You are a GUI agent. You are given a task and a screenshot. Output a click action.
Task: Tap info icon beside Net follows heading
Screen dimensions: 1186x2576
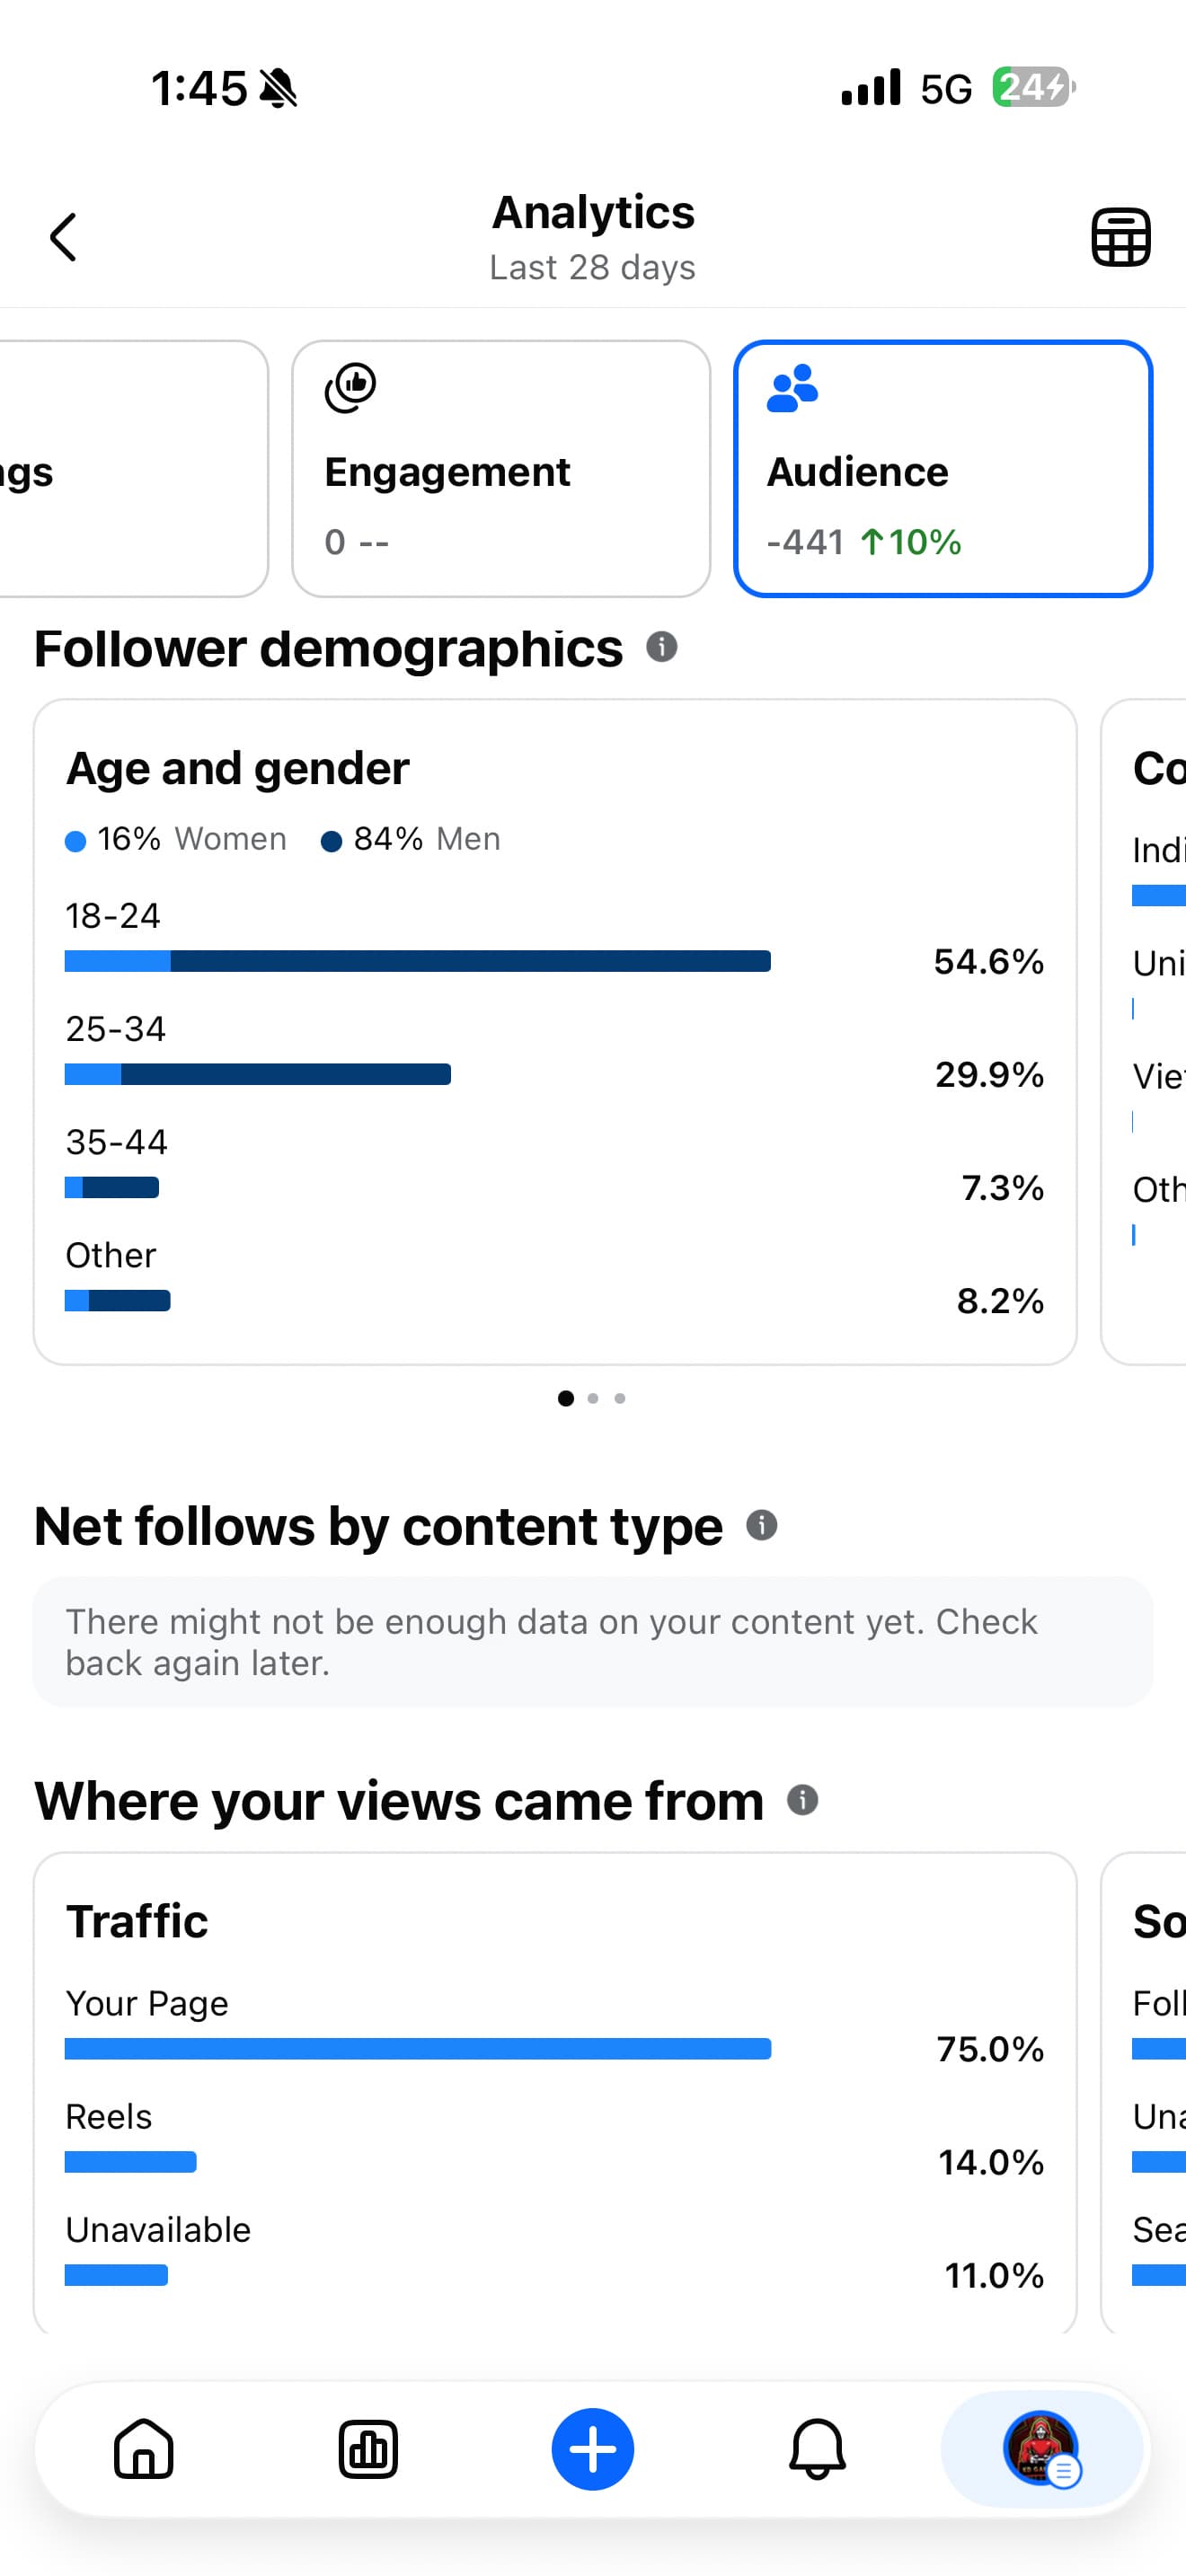[762, 1525]
